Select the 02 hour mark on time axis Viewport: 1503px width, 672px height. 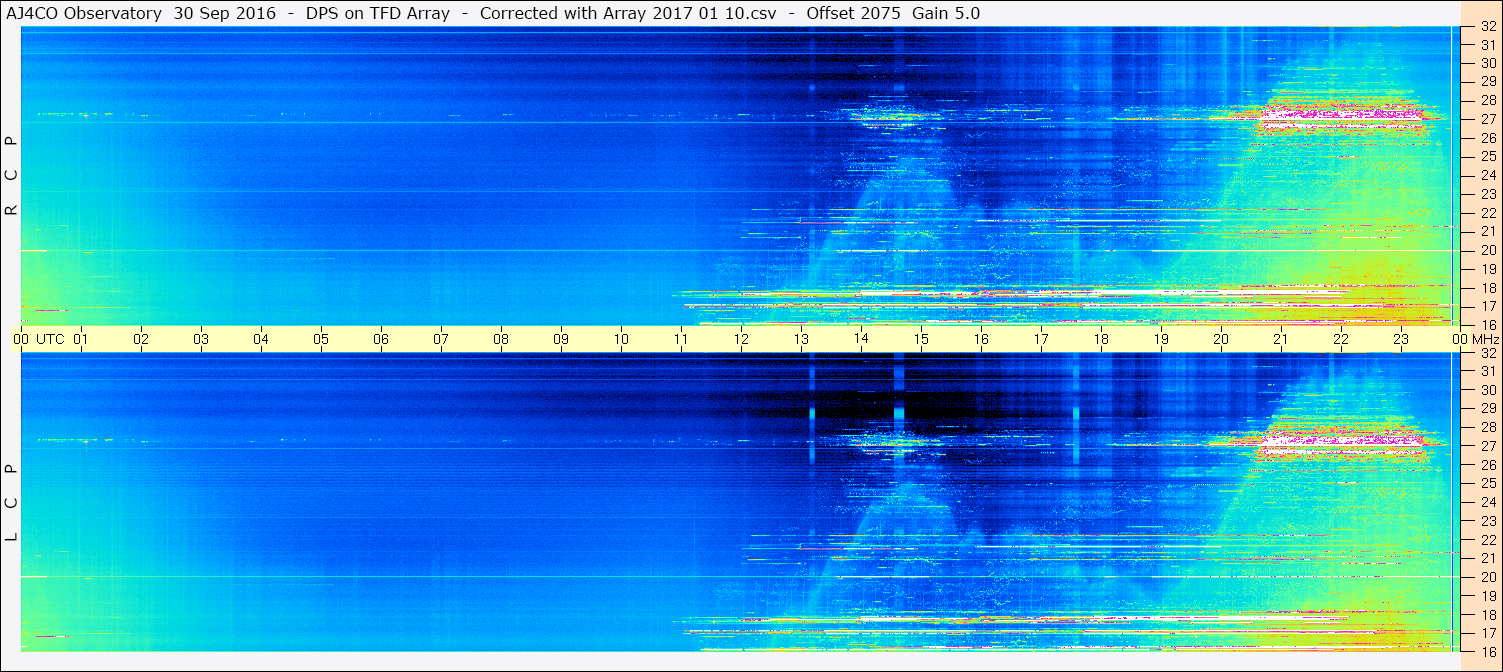pyautogui.click(x=141, y=339)
